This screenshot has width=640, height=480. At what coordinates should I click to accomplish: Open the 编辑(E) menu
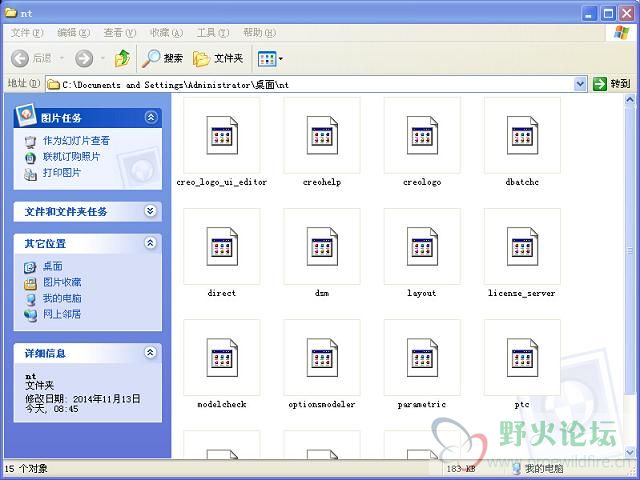click(x=73, y=33)
